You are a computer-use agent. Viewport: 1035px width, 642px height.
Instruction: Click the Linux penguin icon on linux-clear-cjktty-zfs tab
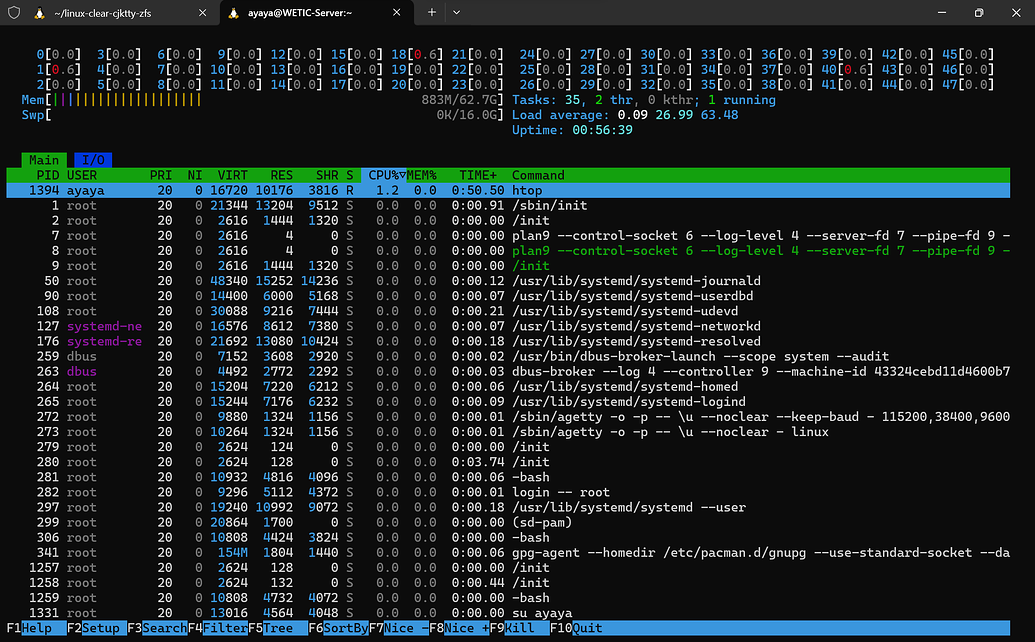(40, 13)
